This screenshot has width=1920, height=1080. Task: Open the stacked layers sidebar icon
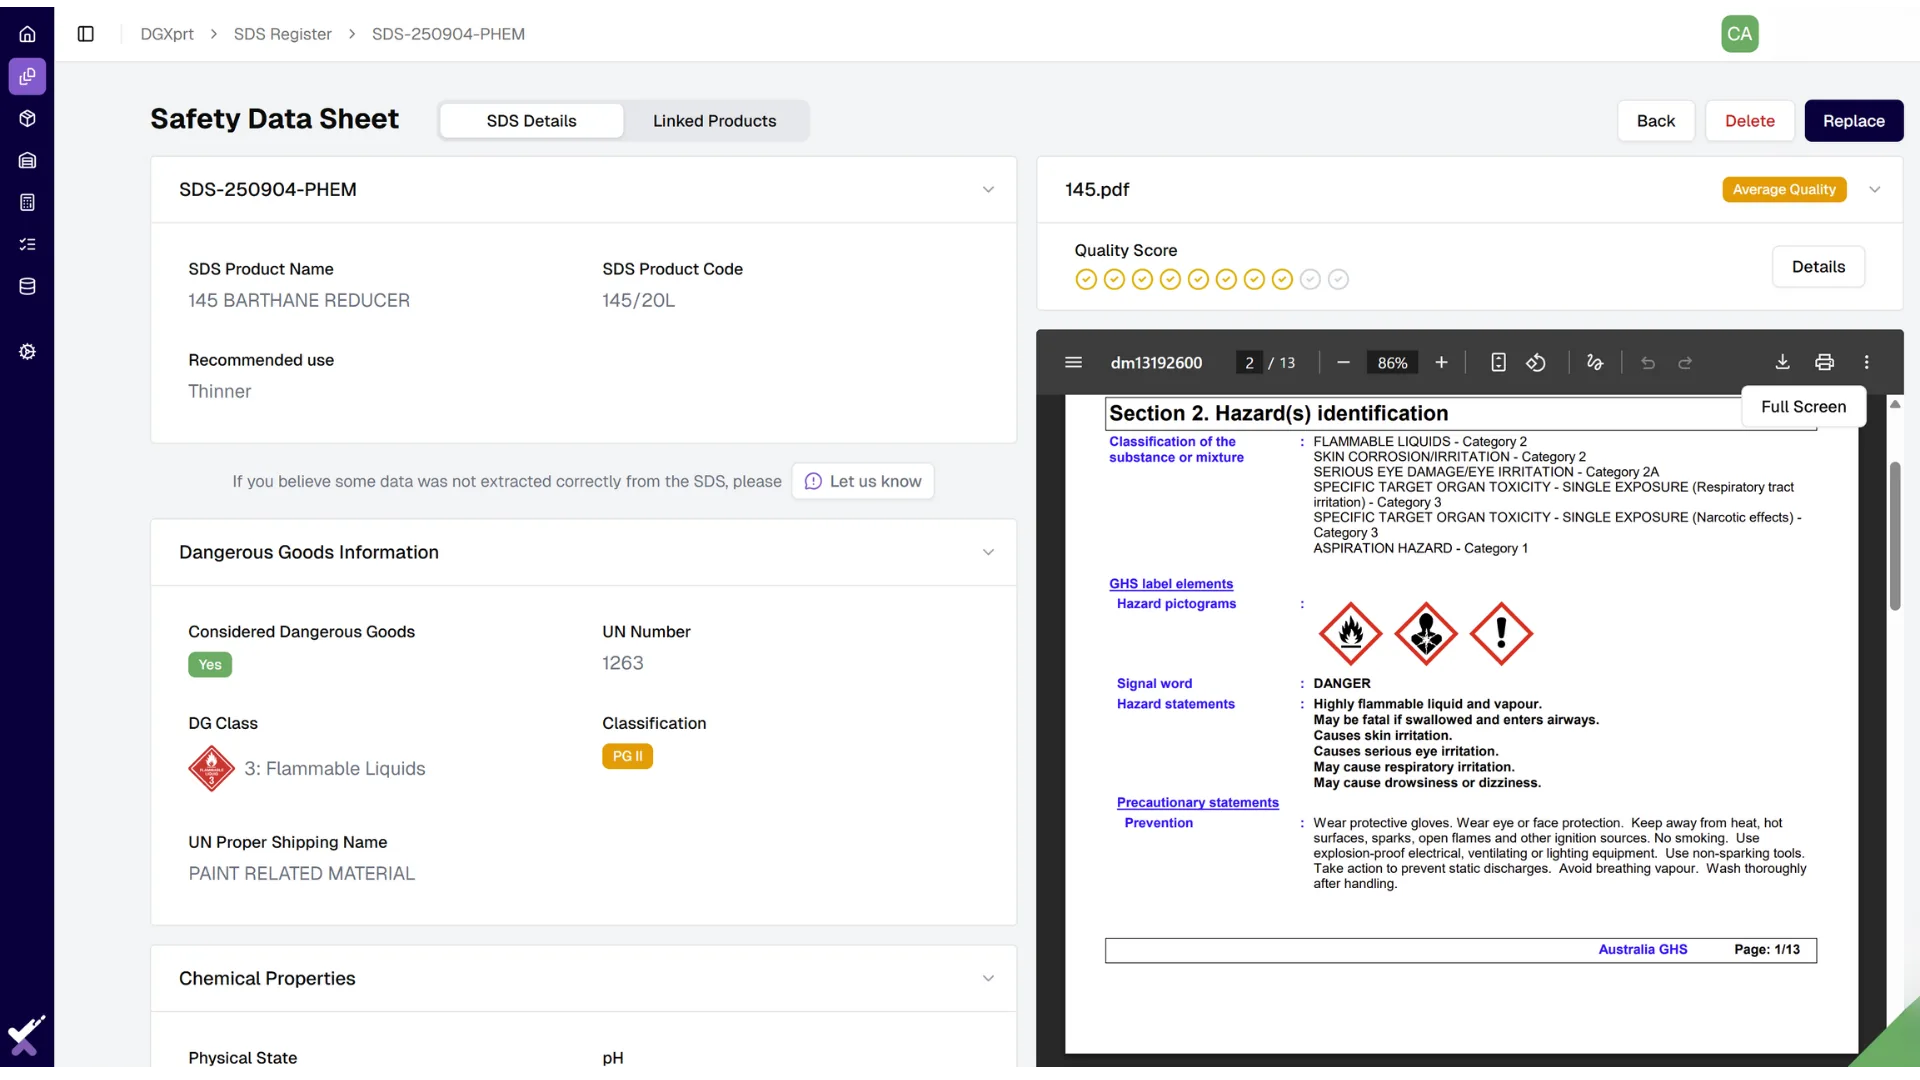tap(27, 160)
